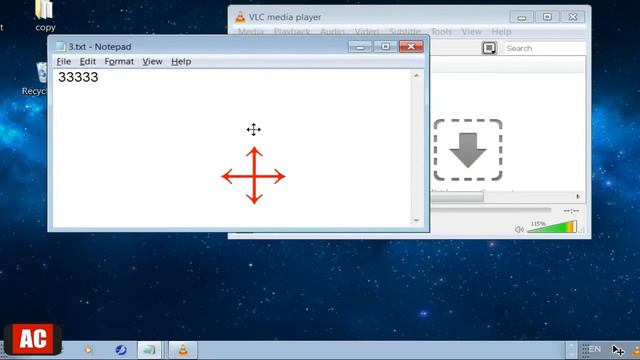Open the Tools menu in VLC
This screenshot has width=640, height=360.
(441, 31)
